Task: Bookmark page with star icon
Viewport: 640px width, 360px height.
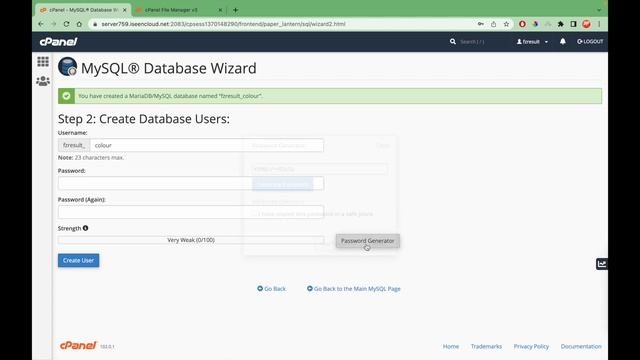Action: (506, 24)
